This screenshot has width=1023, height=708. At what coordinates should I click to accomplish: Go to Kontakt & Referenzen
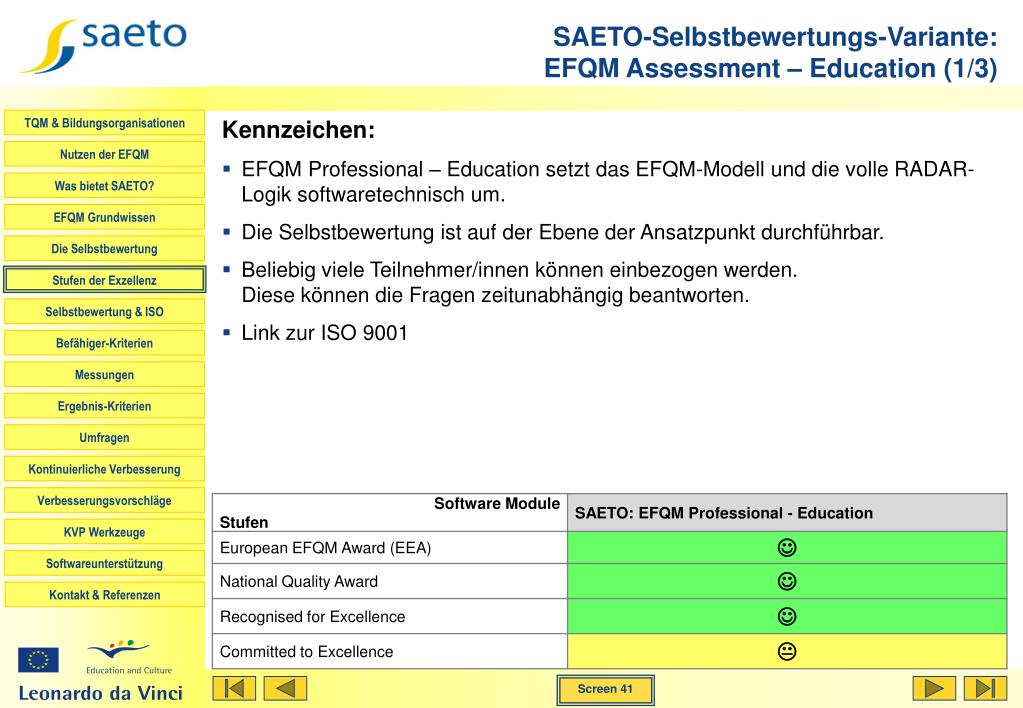click(104, 594)
